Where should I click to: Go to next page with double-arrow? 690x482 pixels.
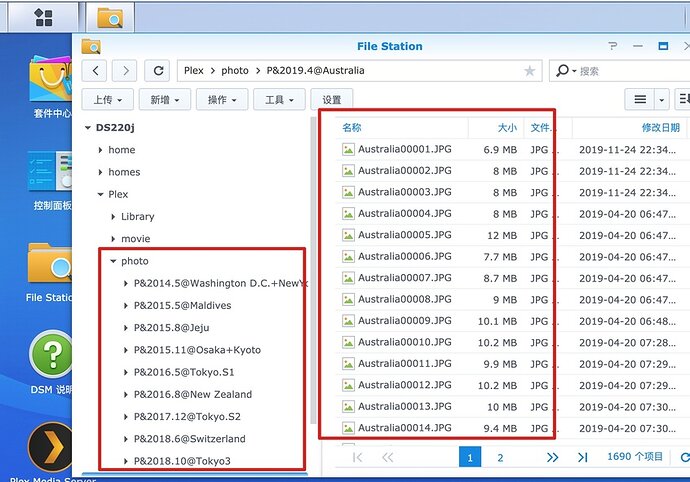[x=552, y=458]
